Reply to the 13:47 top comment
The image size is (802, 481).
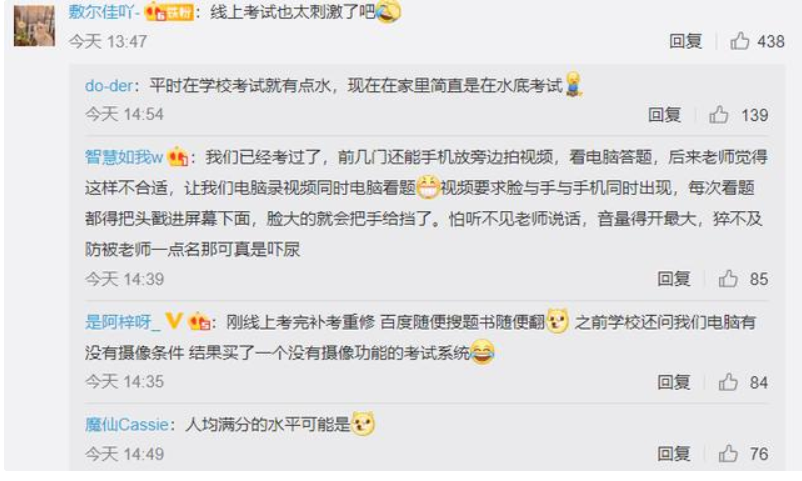pyautogui.click(x=685, y=41)
